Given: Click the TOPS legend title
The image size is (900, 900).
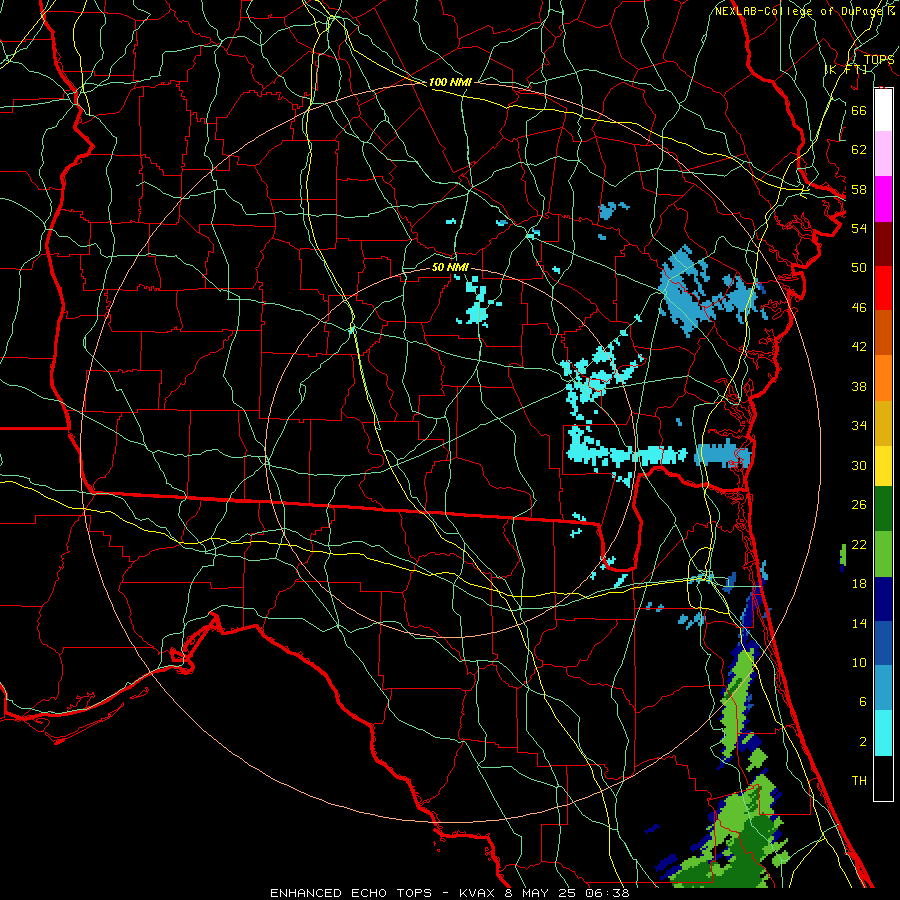Looking at the screenshot, I should pos(879,60).
